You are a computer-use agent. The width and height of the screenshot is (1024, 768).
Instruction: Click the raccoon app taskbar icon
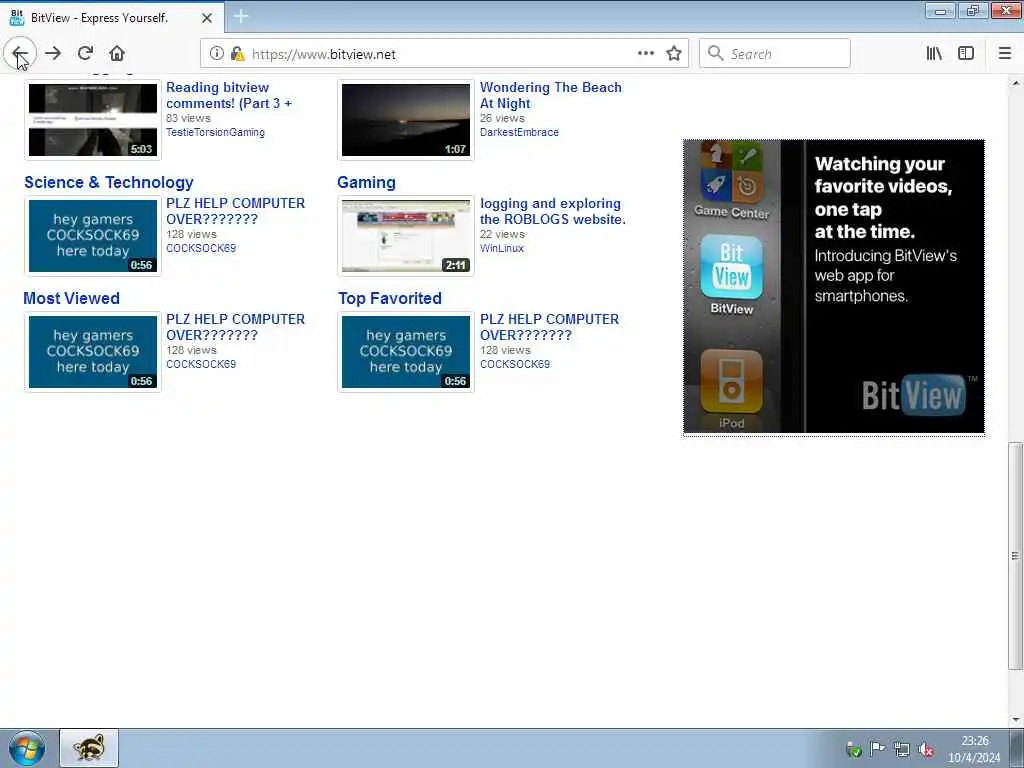click(x=89, y=748)
